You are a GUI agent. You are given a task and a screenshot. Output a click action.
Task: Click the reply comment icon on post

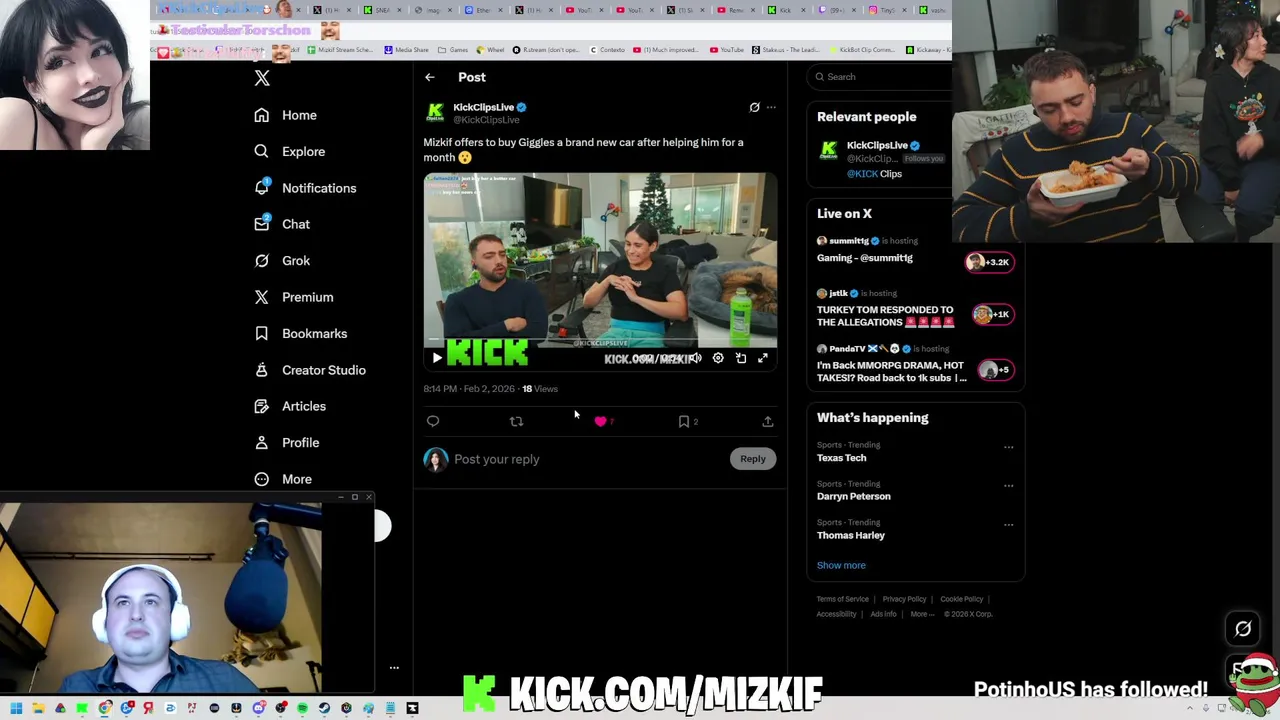[x=433, y=421]
